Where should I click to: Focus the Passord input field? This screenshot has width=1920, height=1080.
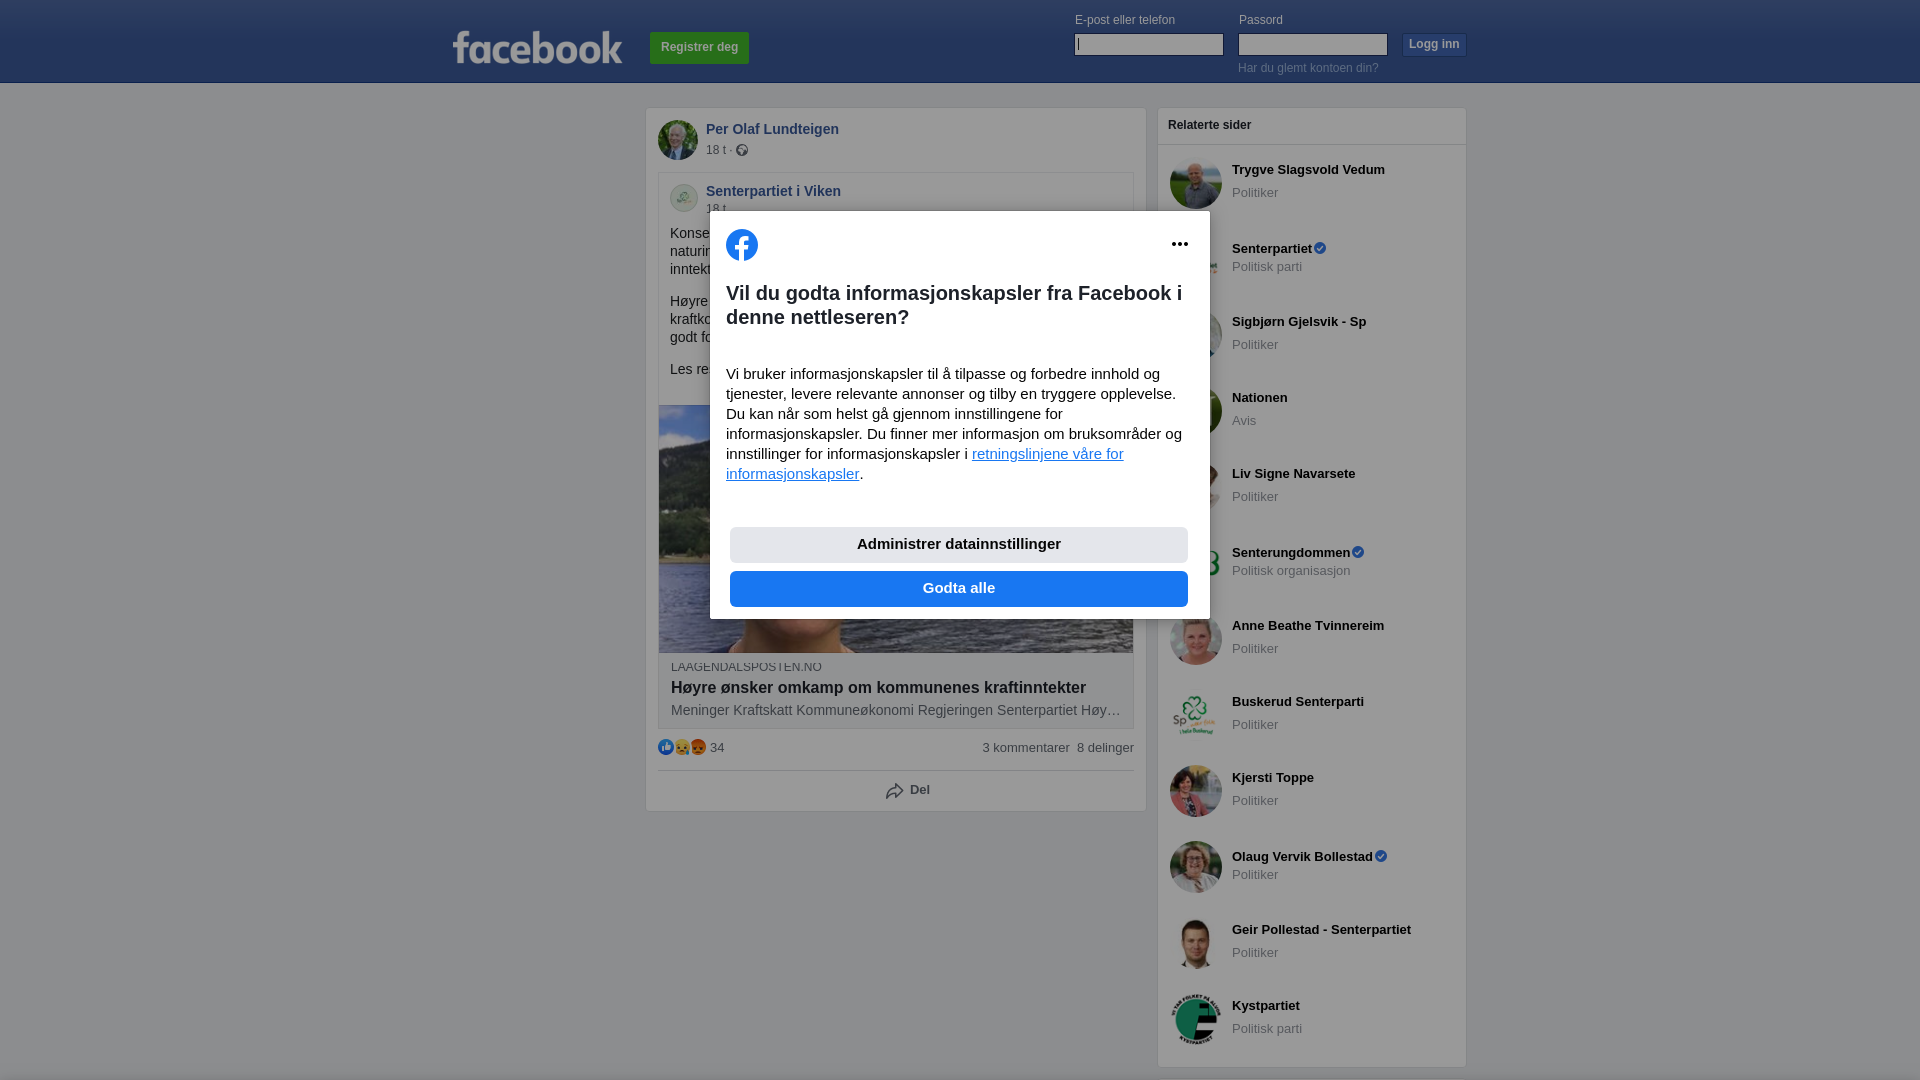tap(1313, 44)
